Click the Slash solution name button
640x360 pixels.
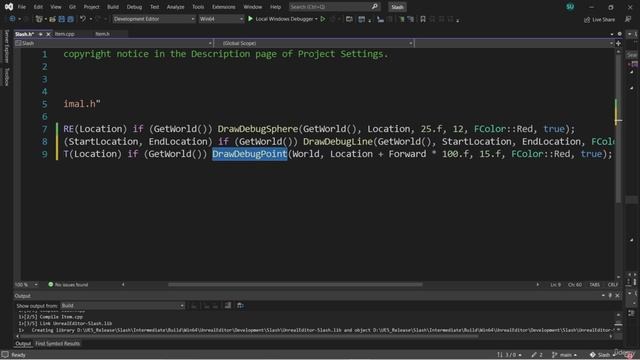(x=397, y=7)
